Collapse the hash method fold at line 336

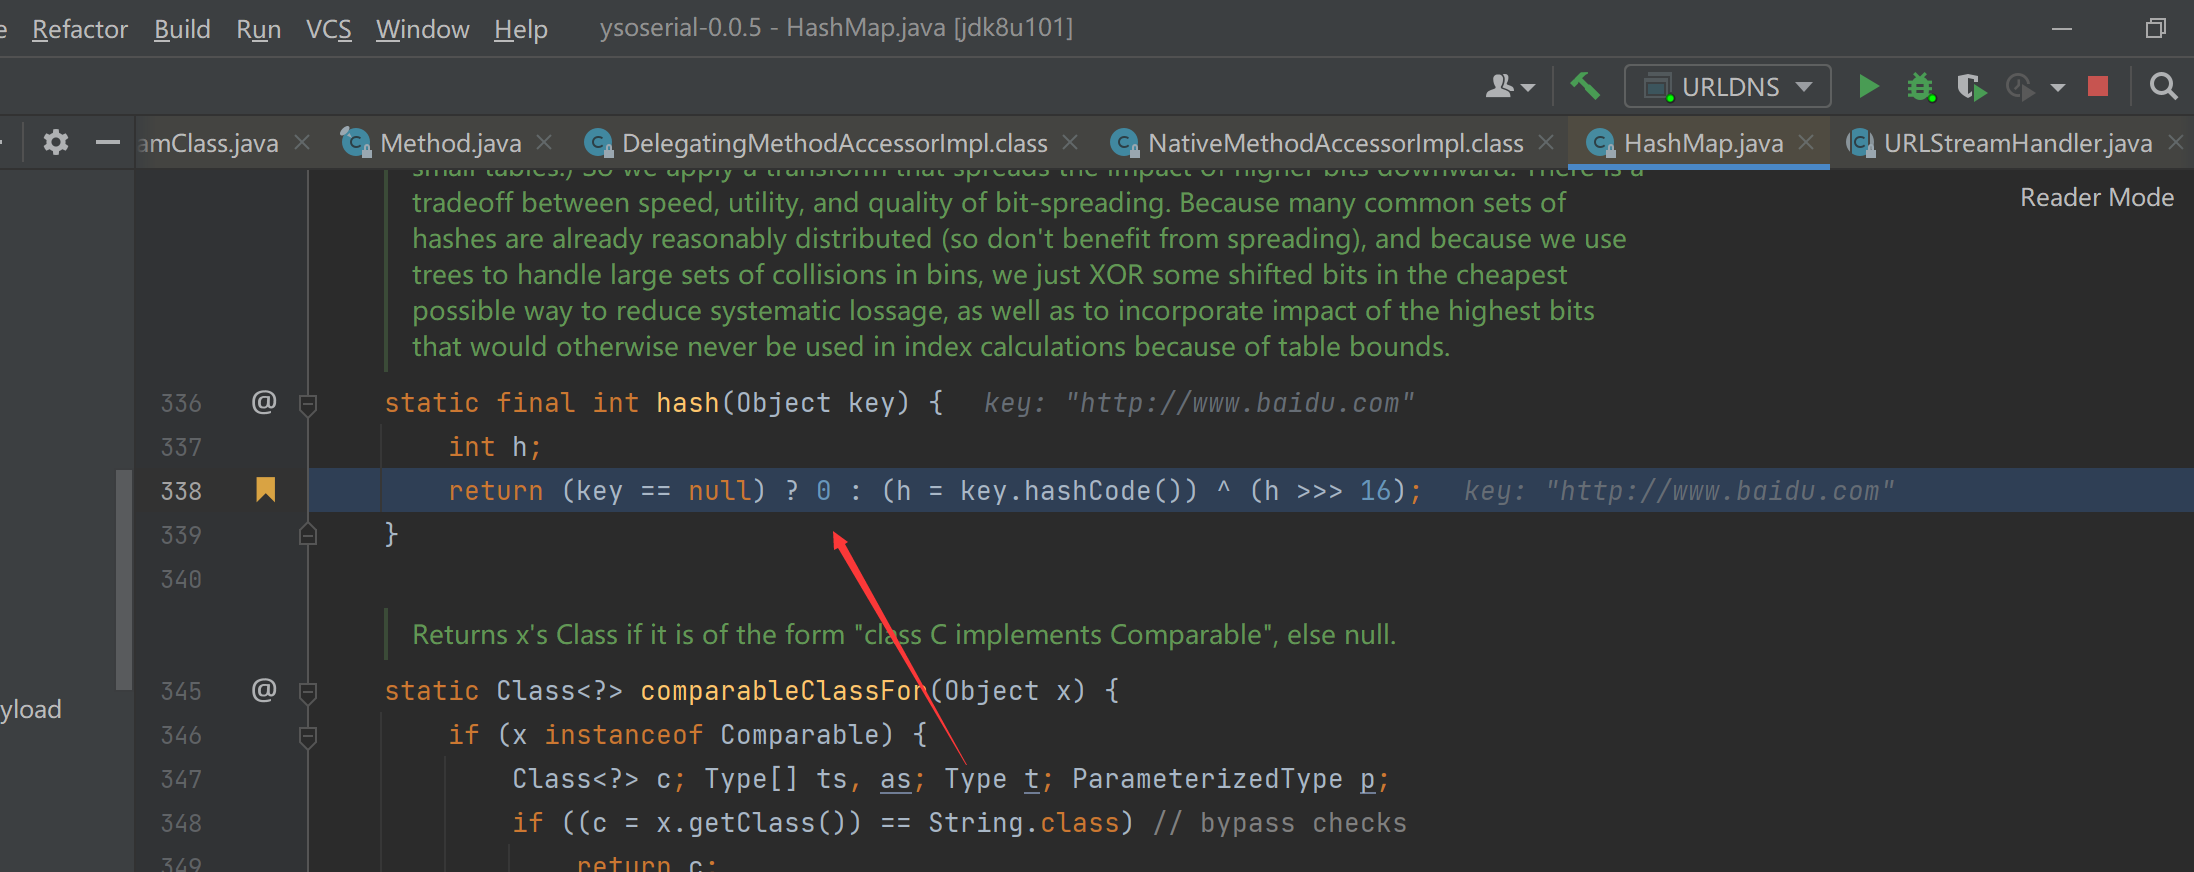pyautogui.click(x=308, y=404)
